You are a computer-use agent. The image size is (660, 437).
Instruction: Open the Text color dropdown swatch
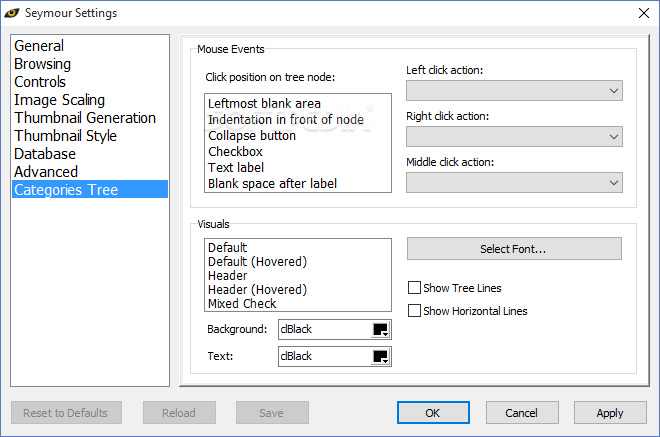[381, 356]
